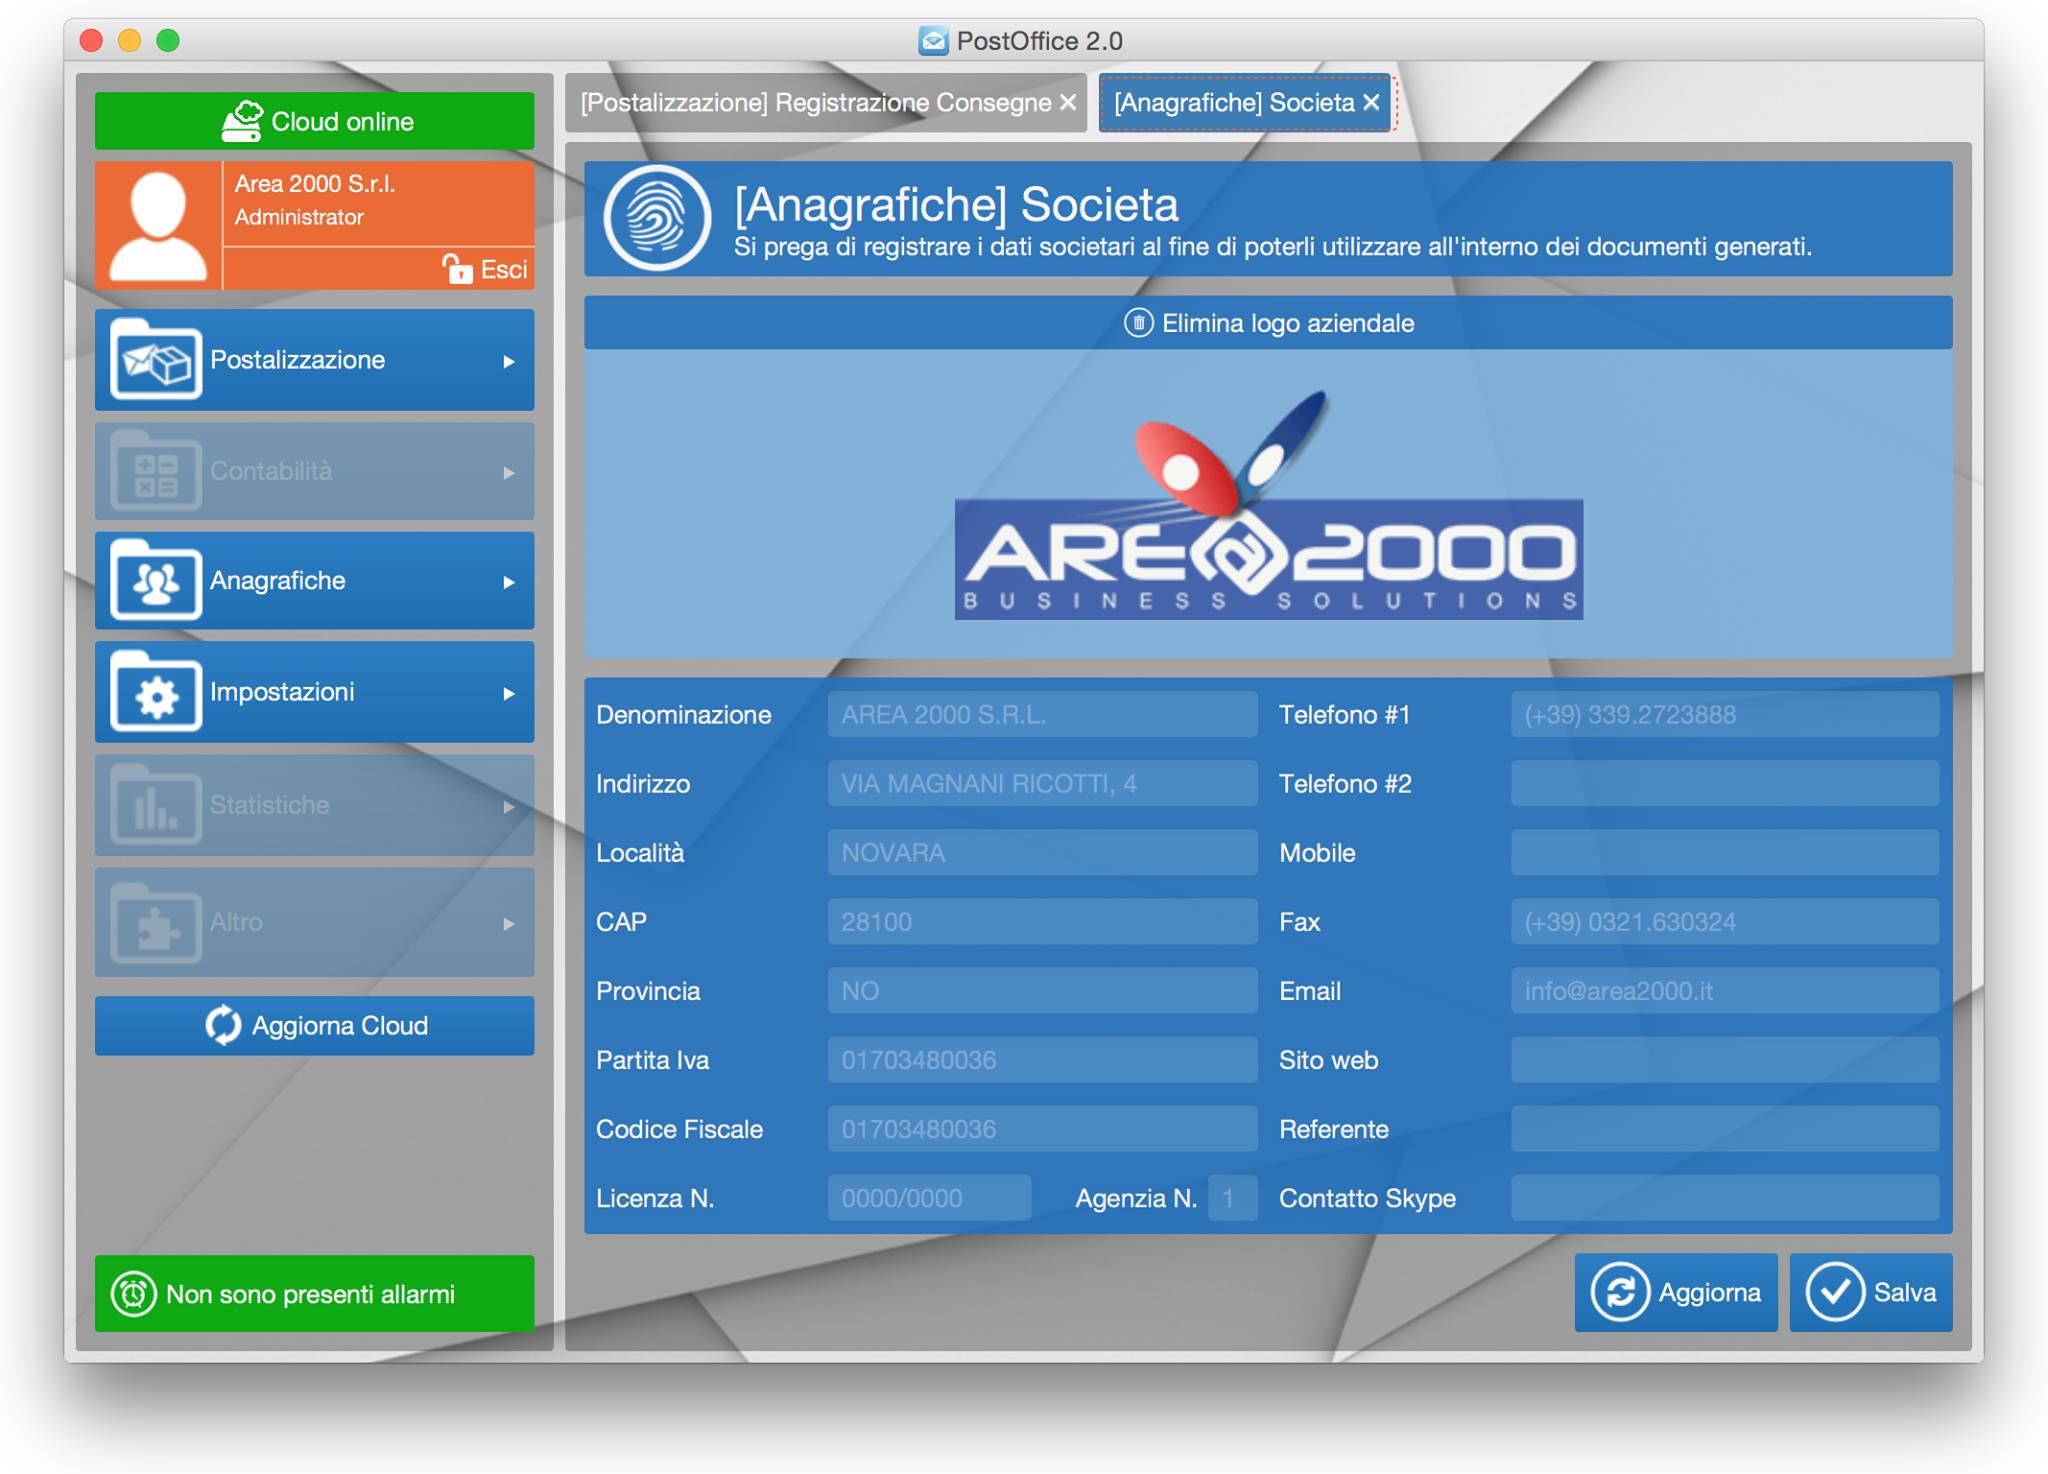2048x1474 pixels.
Task: Click the Area 2000 company logo image
Action: point(1268,505)
